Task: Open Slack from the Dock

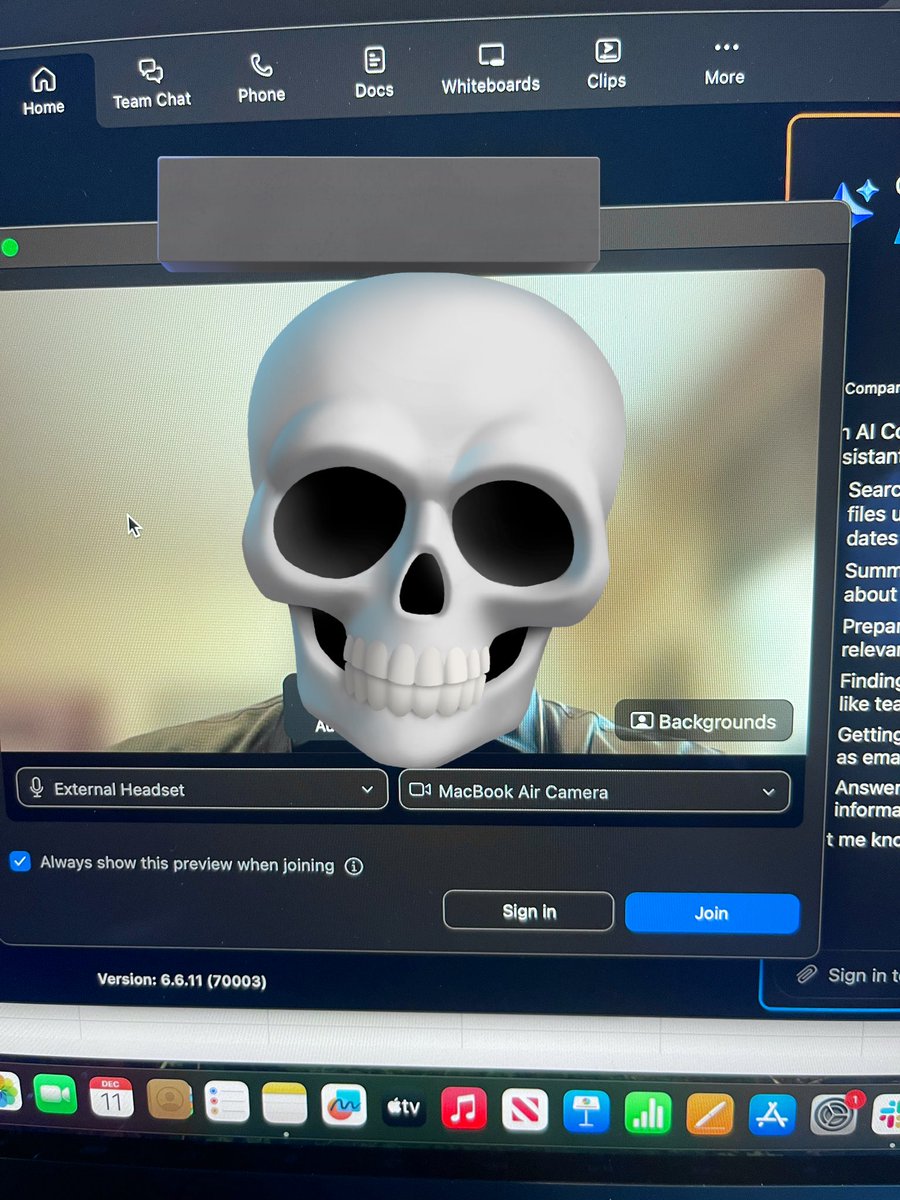Action: coord(887,1114)
